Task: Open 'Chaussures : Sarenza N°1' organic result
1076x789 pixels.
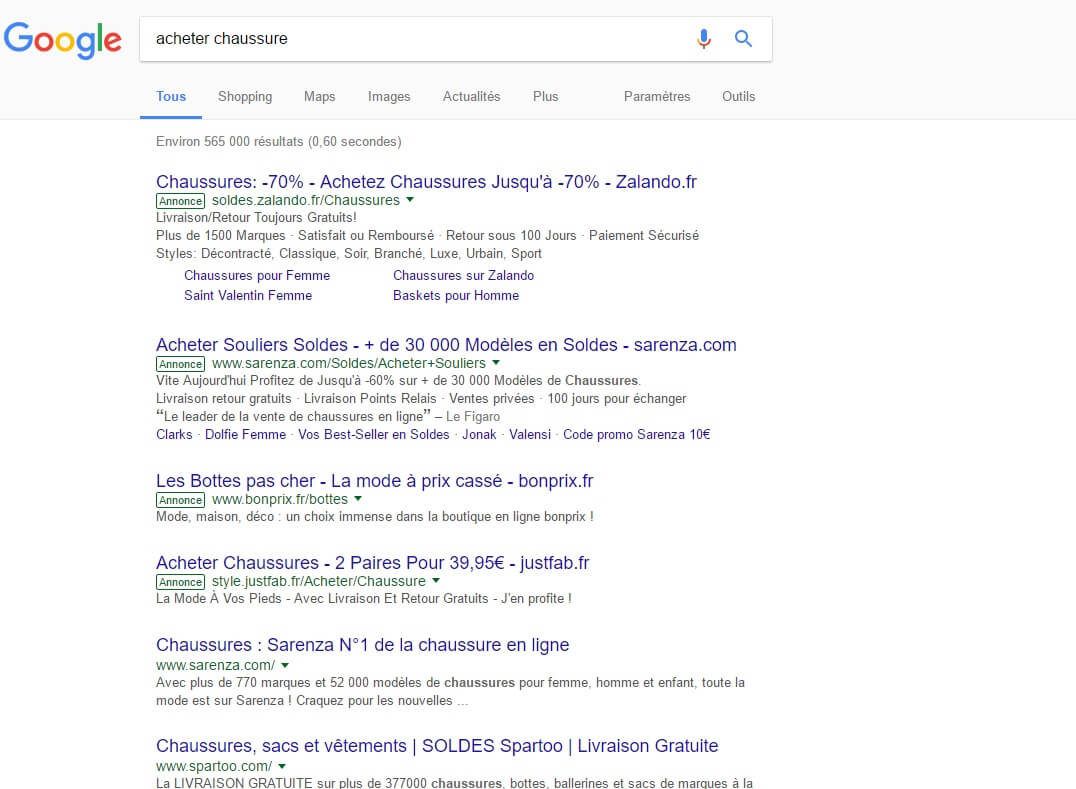Action: pyautogui.click(x=362, y=645)
